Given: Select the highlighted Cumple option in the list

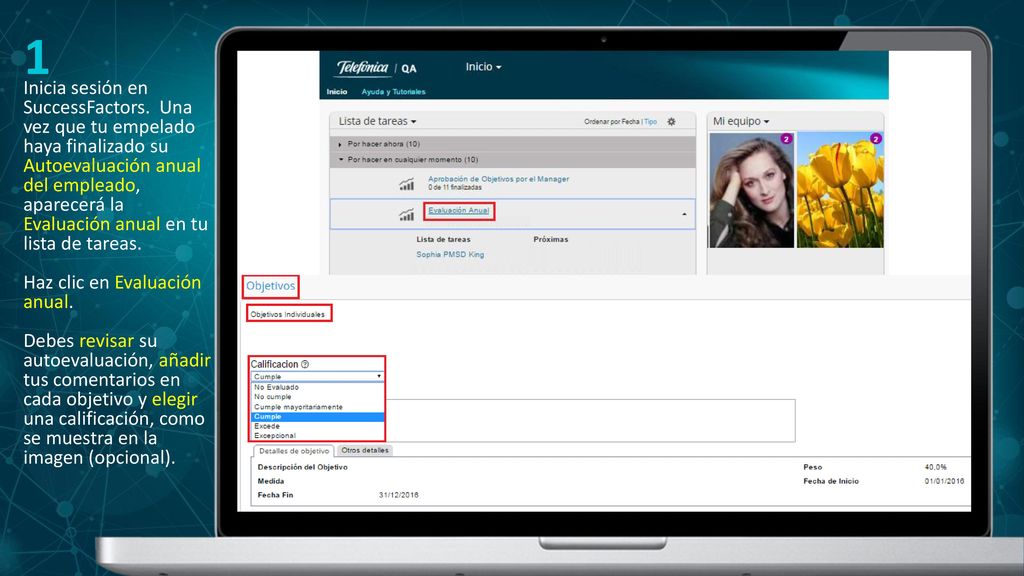Looking at the screenshot, I should point(317,417).
